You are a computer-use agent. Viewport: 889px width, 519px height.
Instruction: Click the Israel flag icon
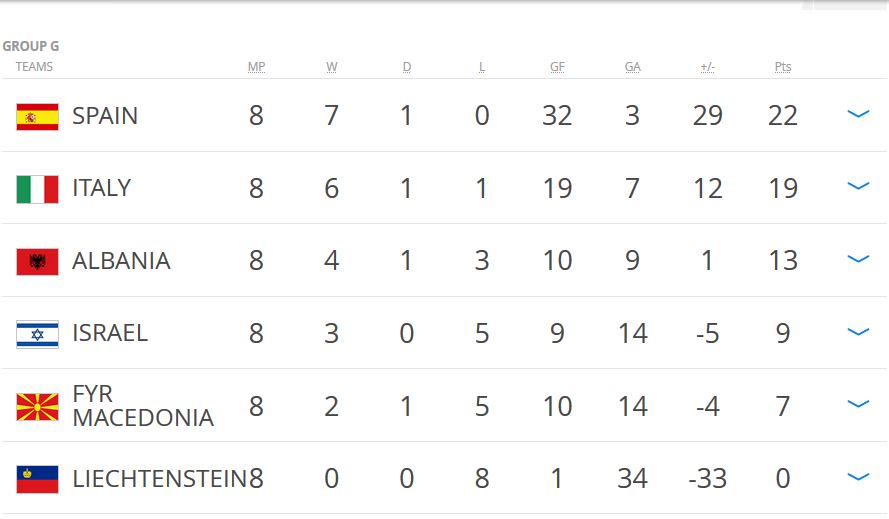(x=37, y=334)
